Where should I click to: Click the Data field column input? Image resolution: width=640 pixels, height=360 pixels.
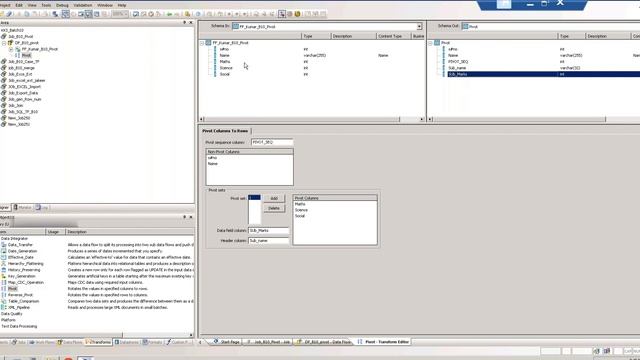(269, 231)
